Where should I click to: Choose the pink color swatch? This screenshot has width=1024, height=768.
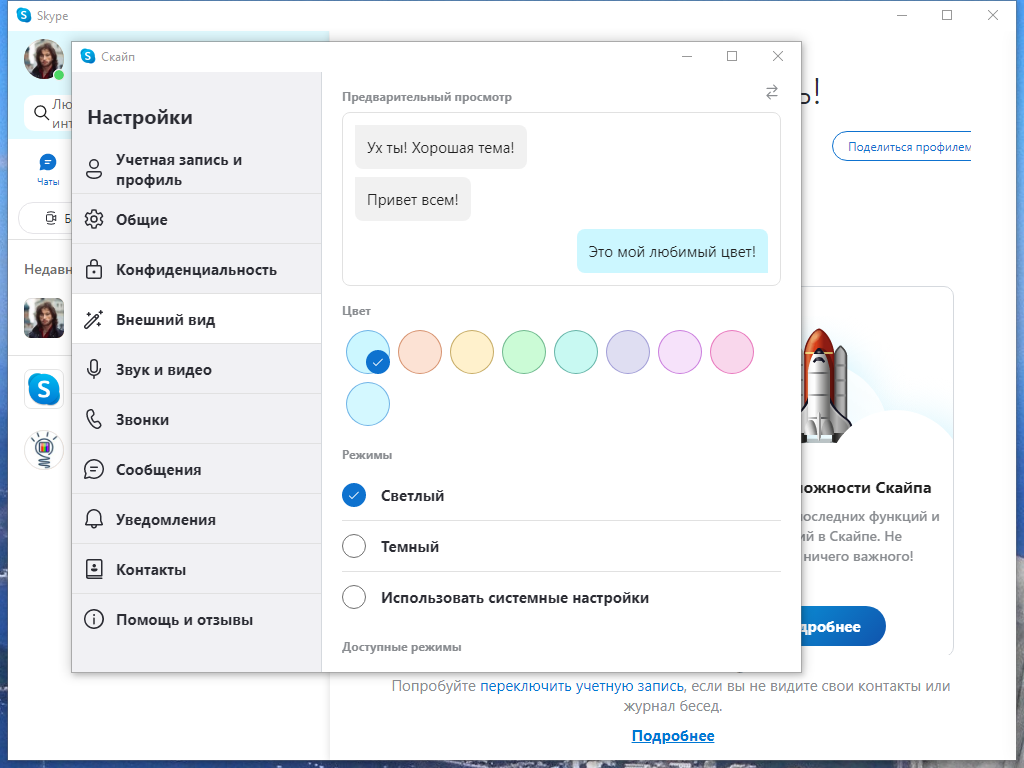732,352
